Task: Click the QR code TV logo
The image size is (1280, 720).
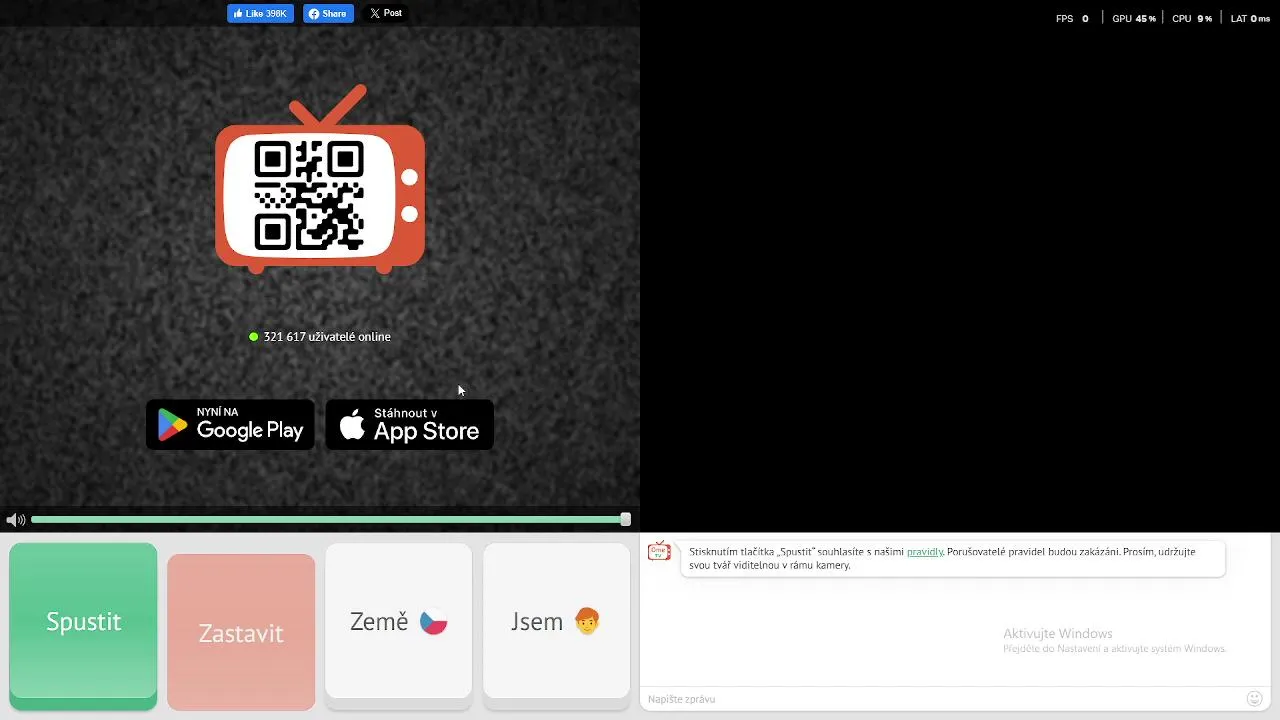Action: (x=320, y=179)
